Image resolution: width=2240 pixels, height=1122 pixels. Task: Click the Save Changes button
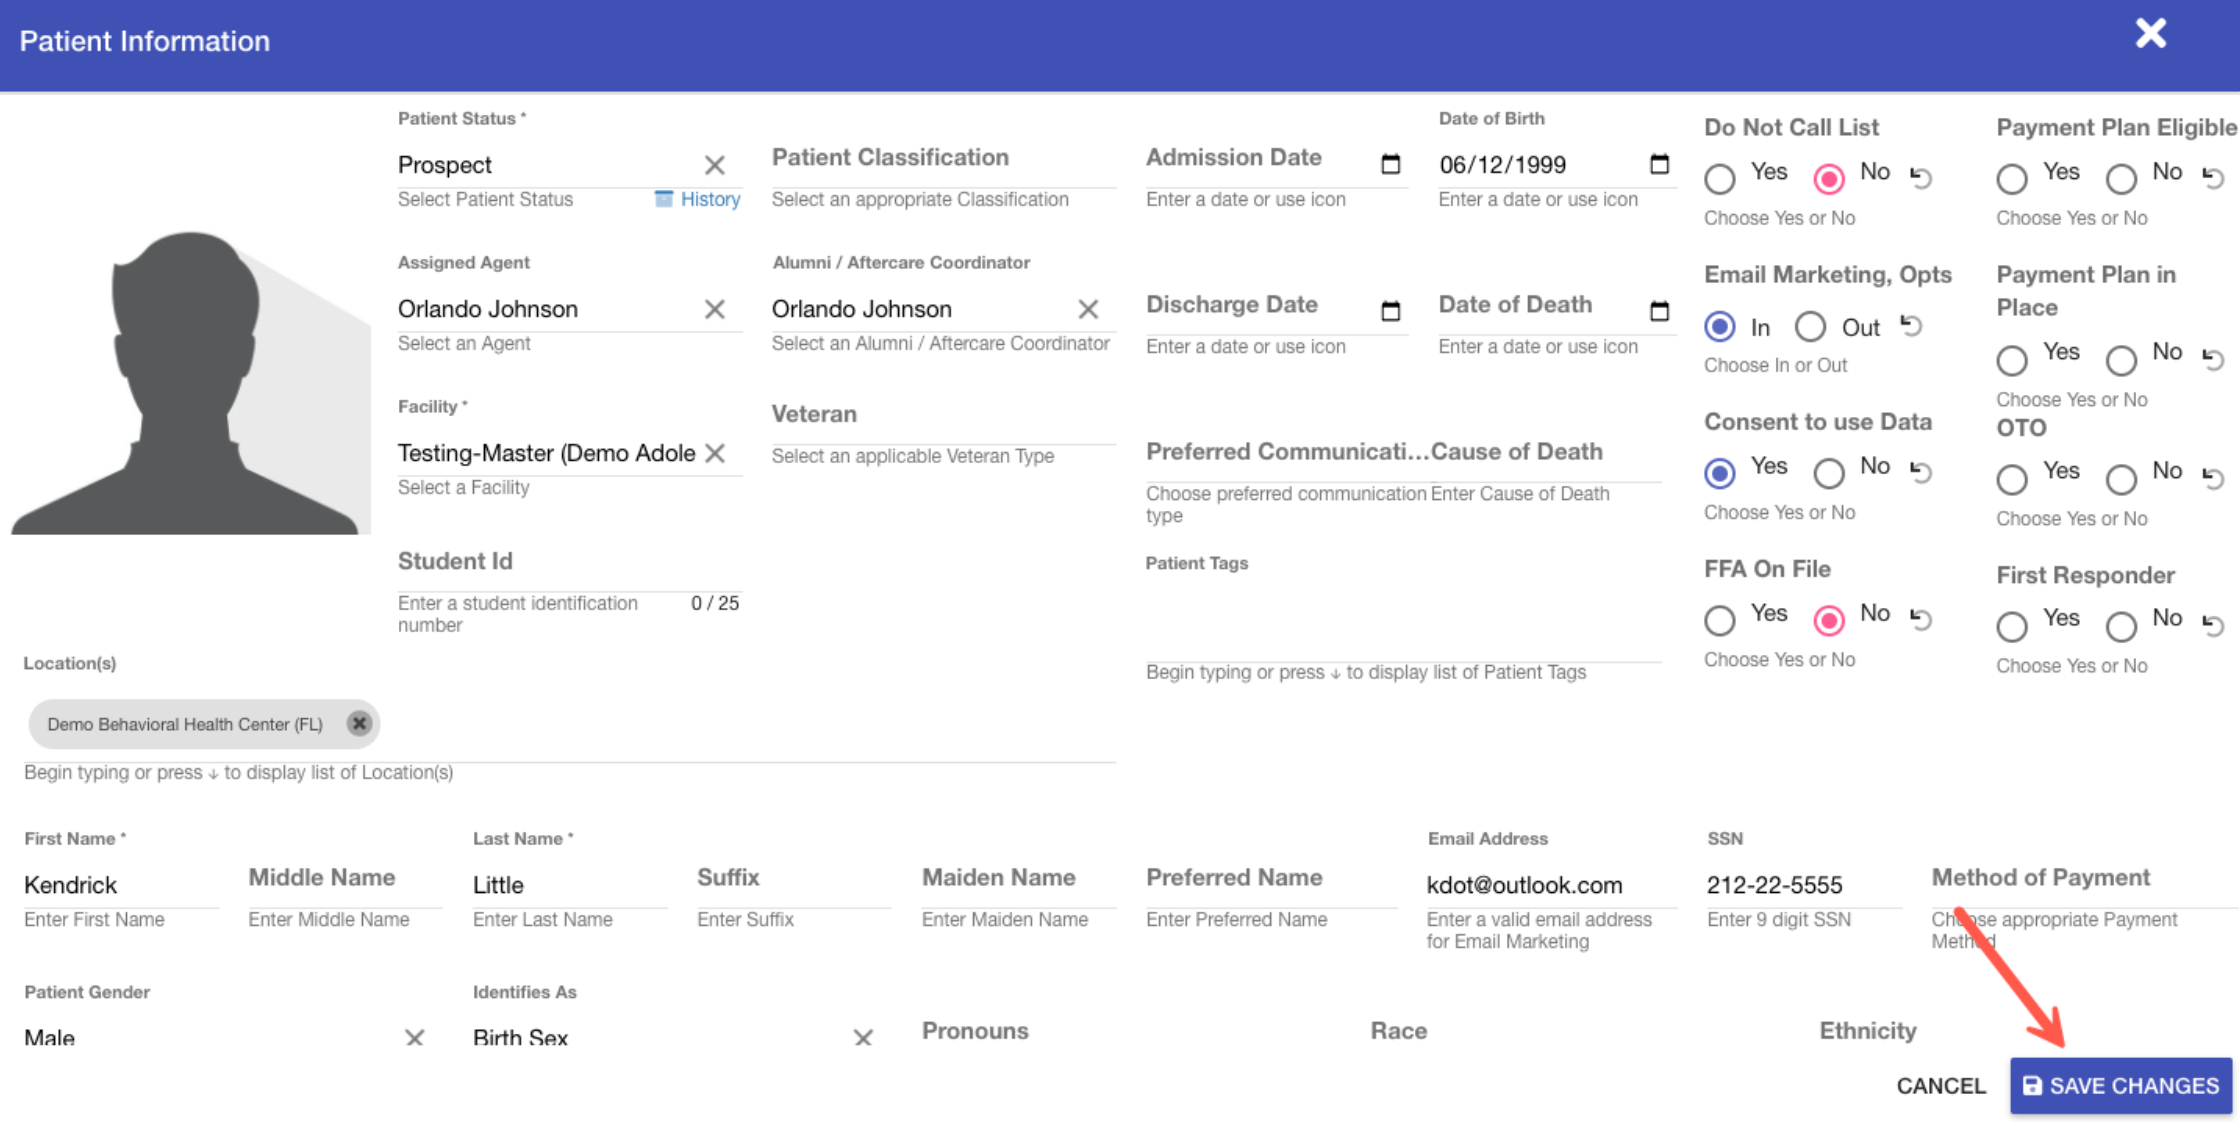(x=2121, y=1086)
